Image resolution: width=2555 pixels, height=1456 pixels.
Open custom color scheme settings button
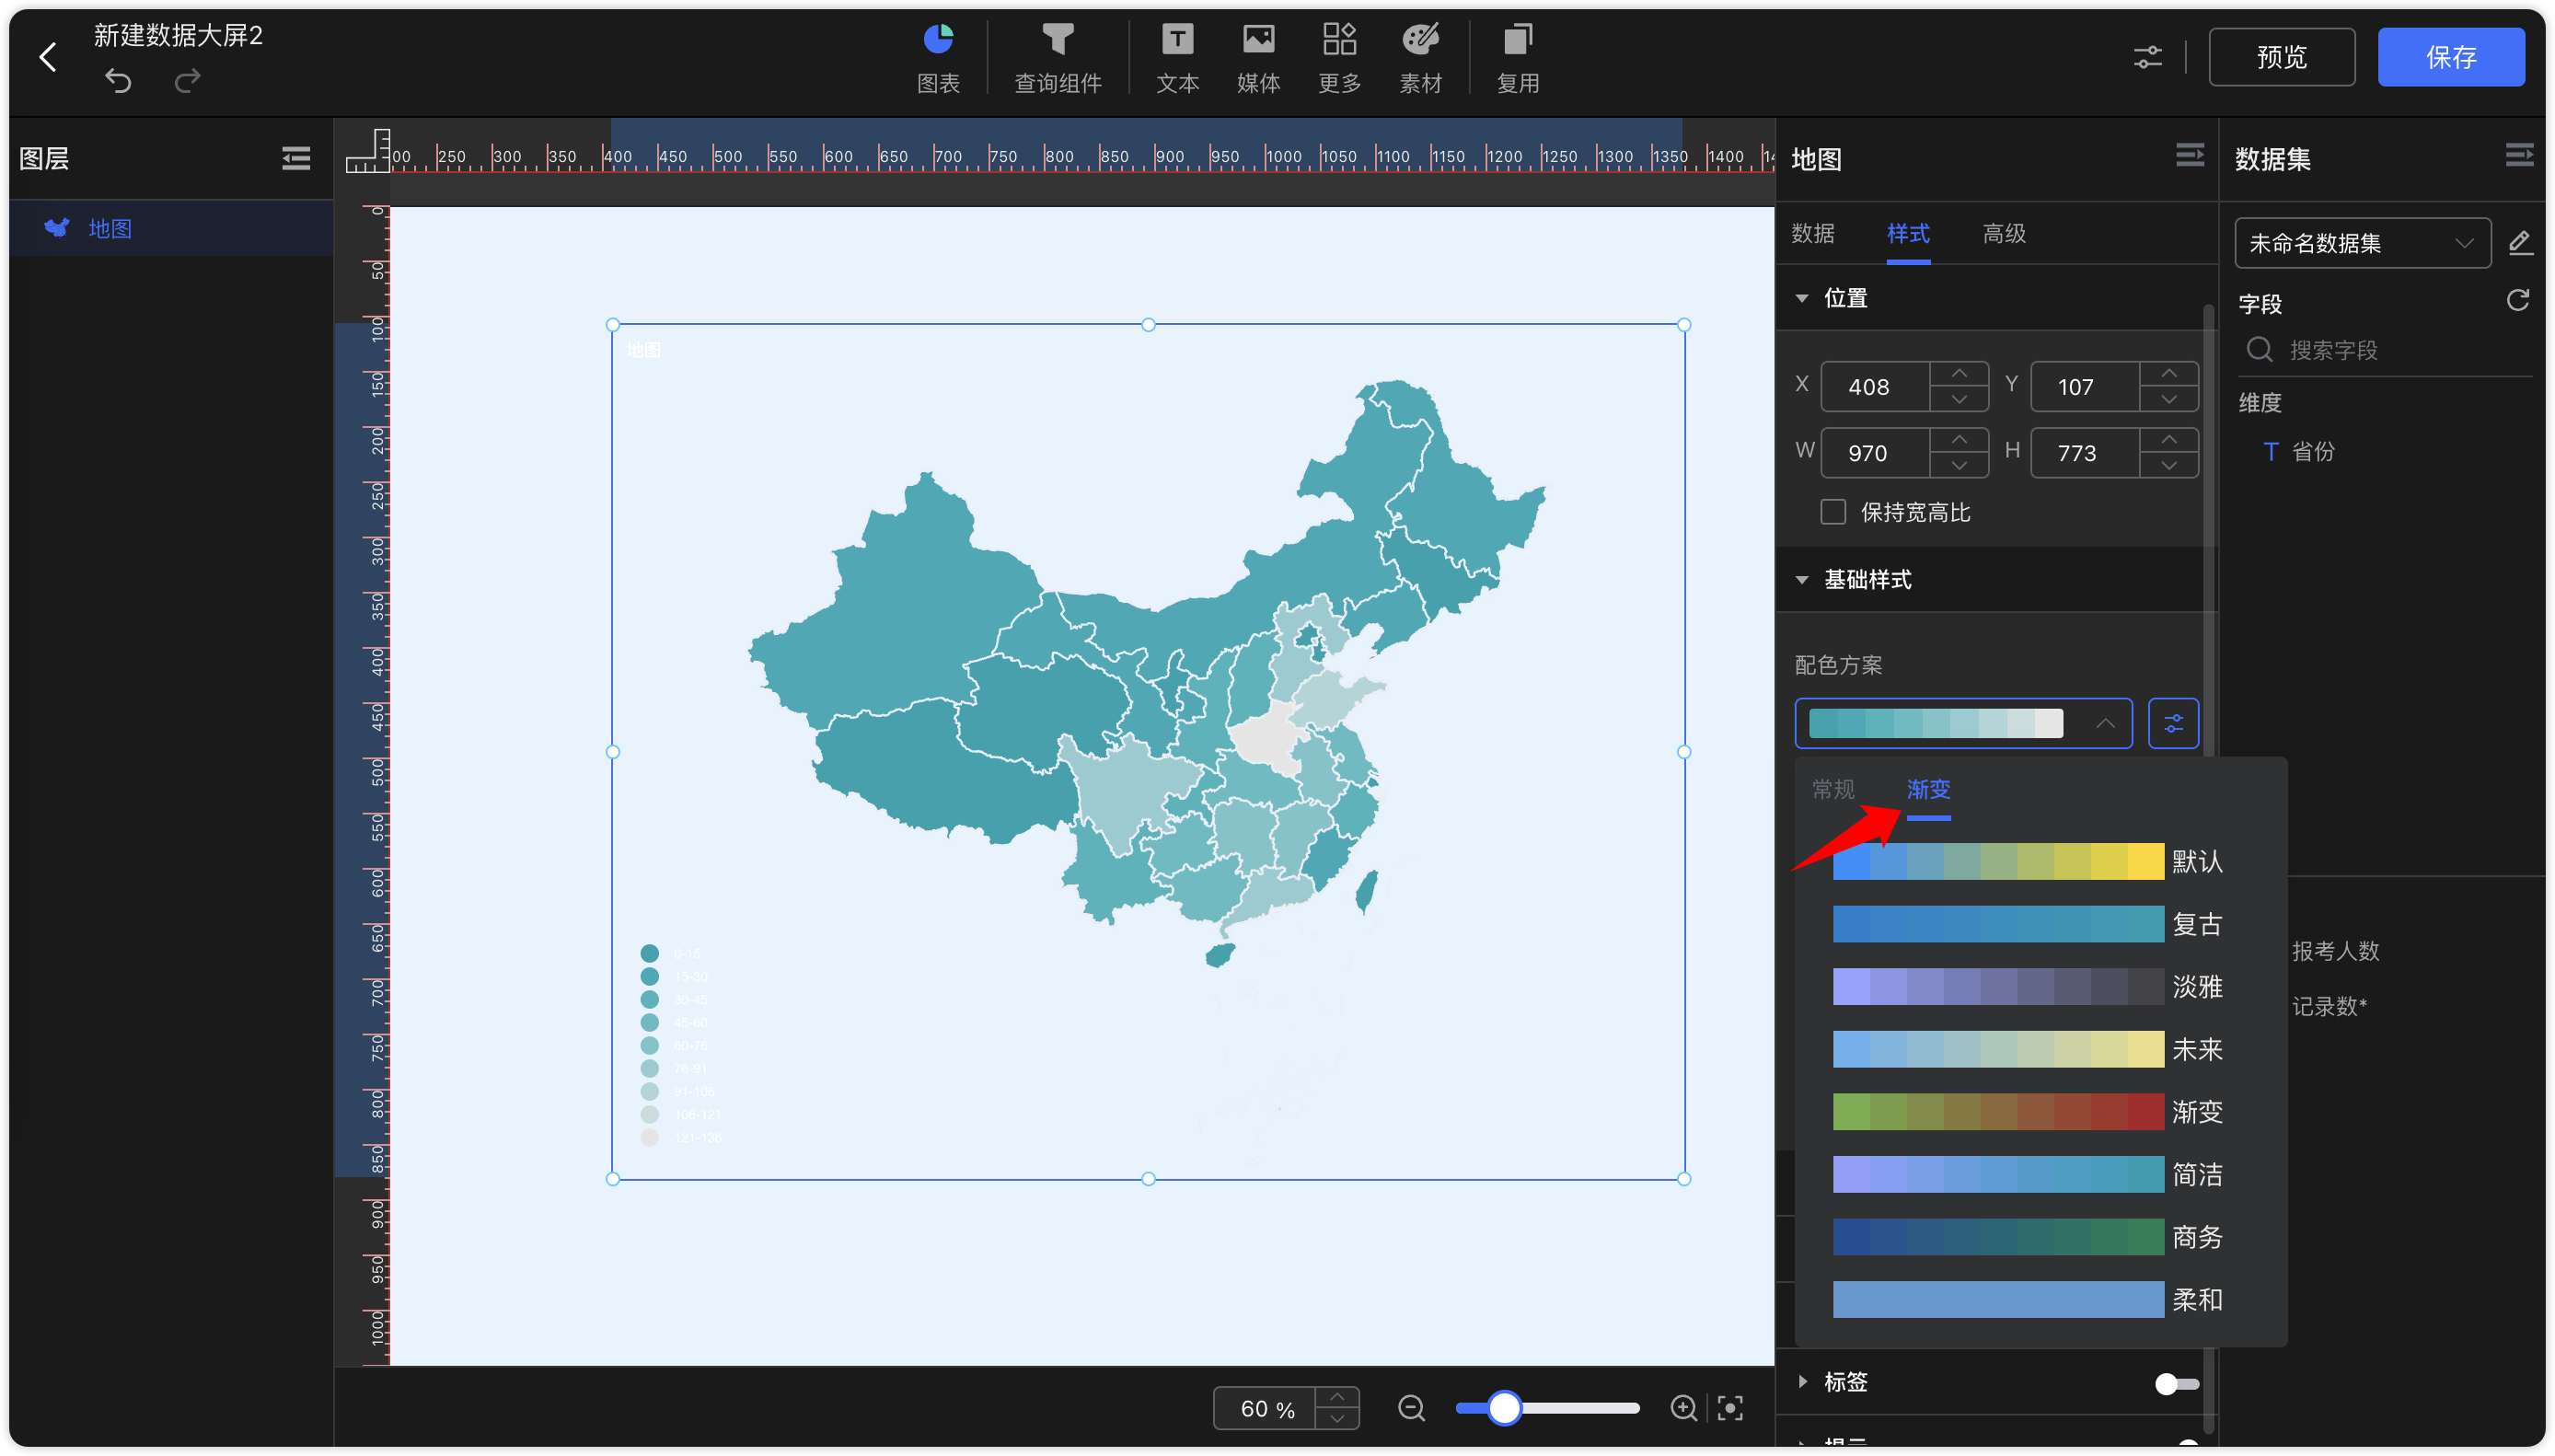pos(2173,723)
